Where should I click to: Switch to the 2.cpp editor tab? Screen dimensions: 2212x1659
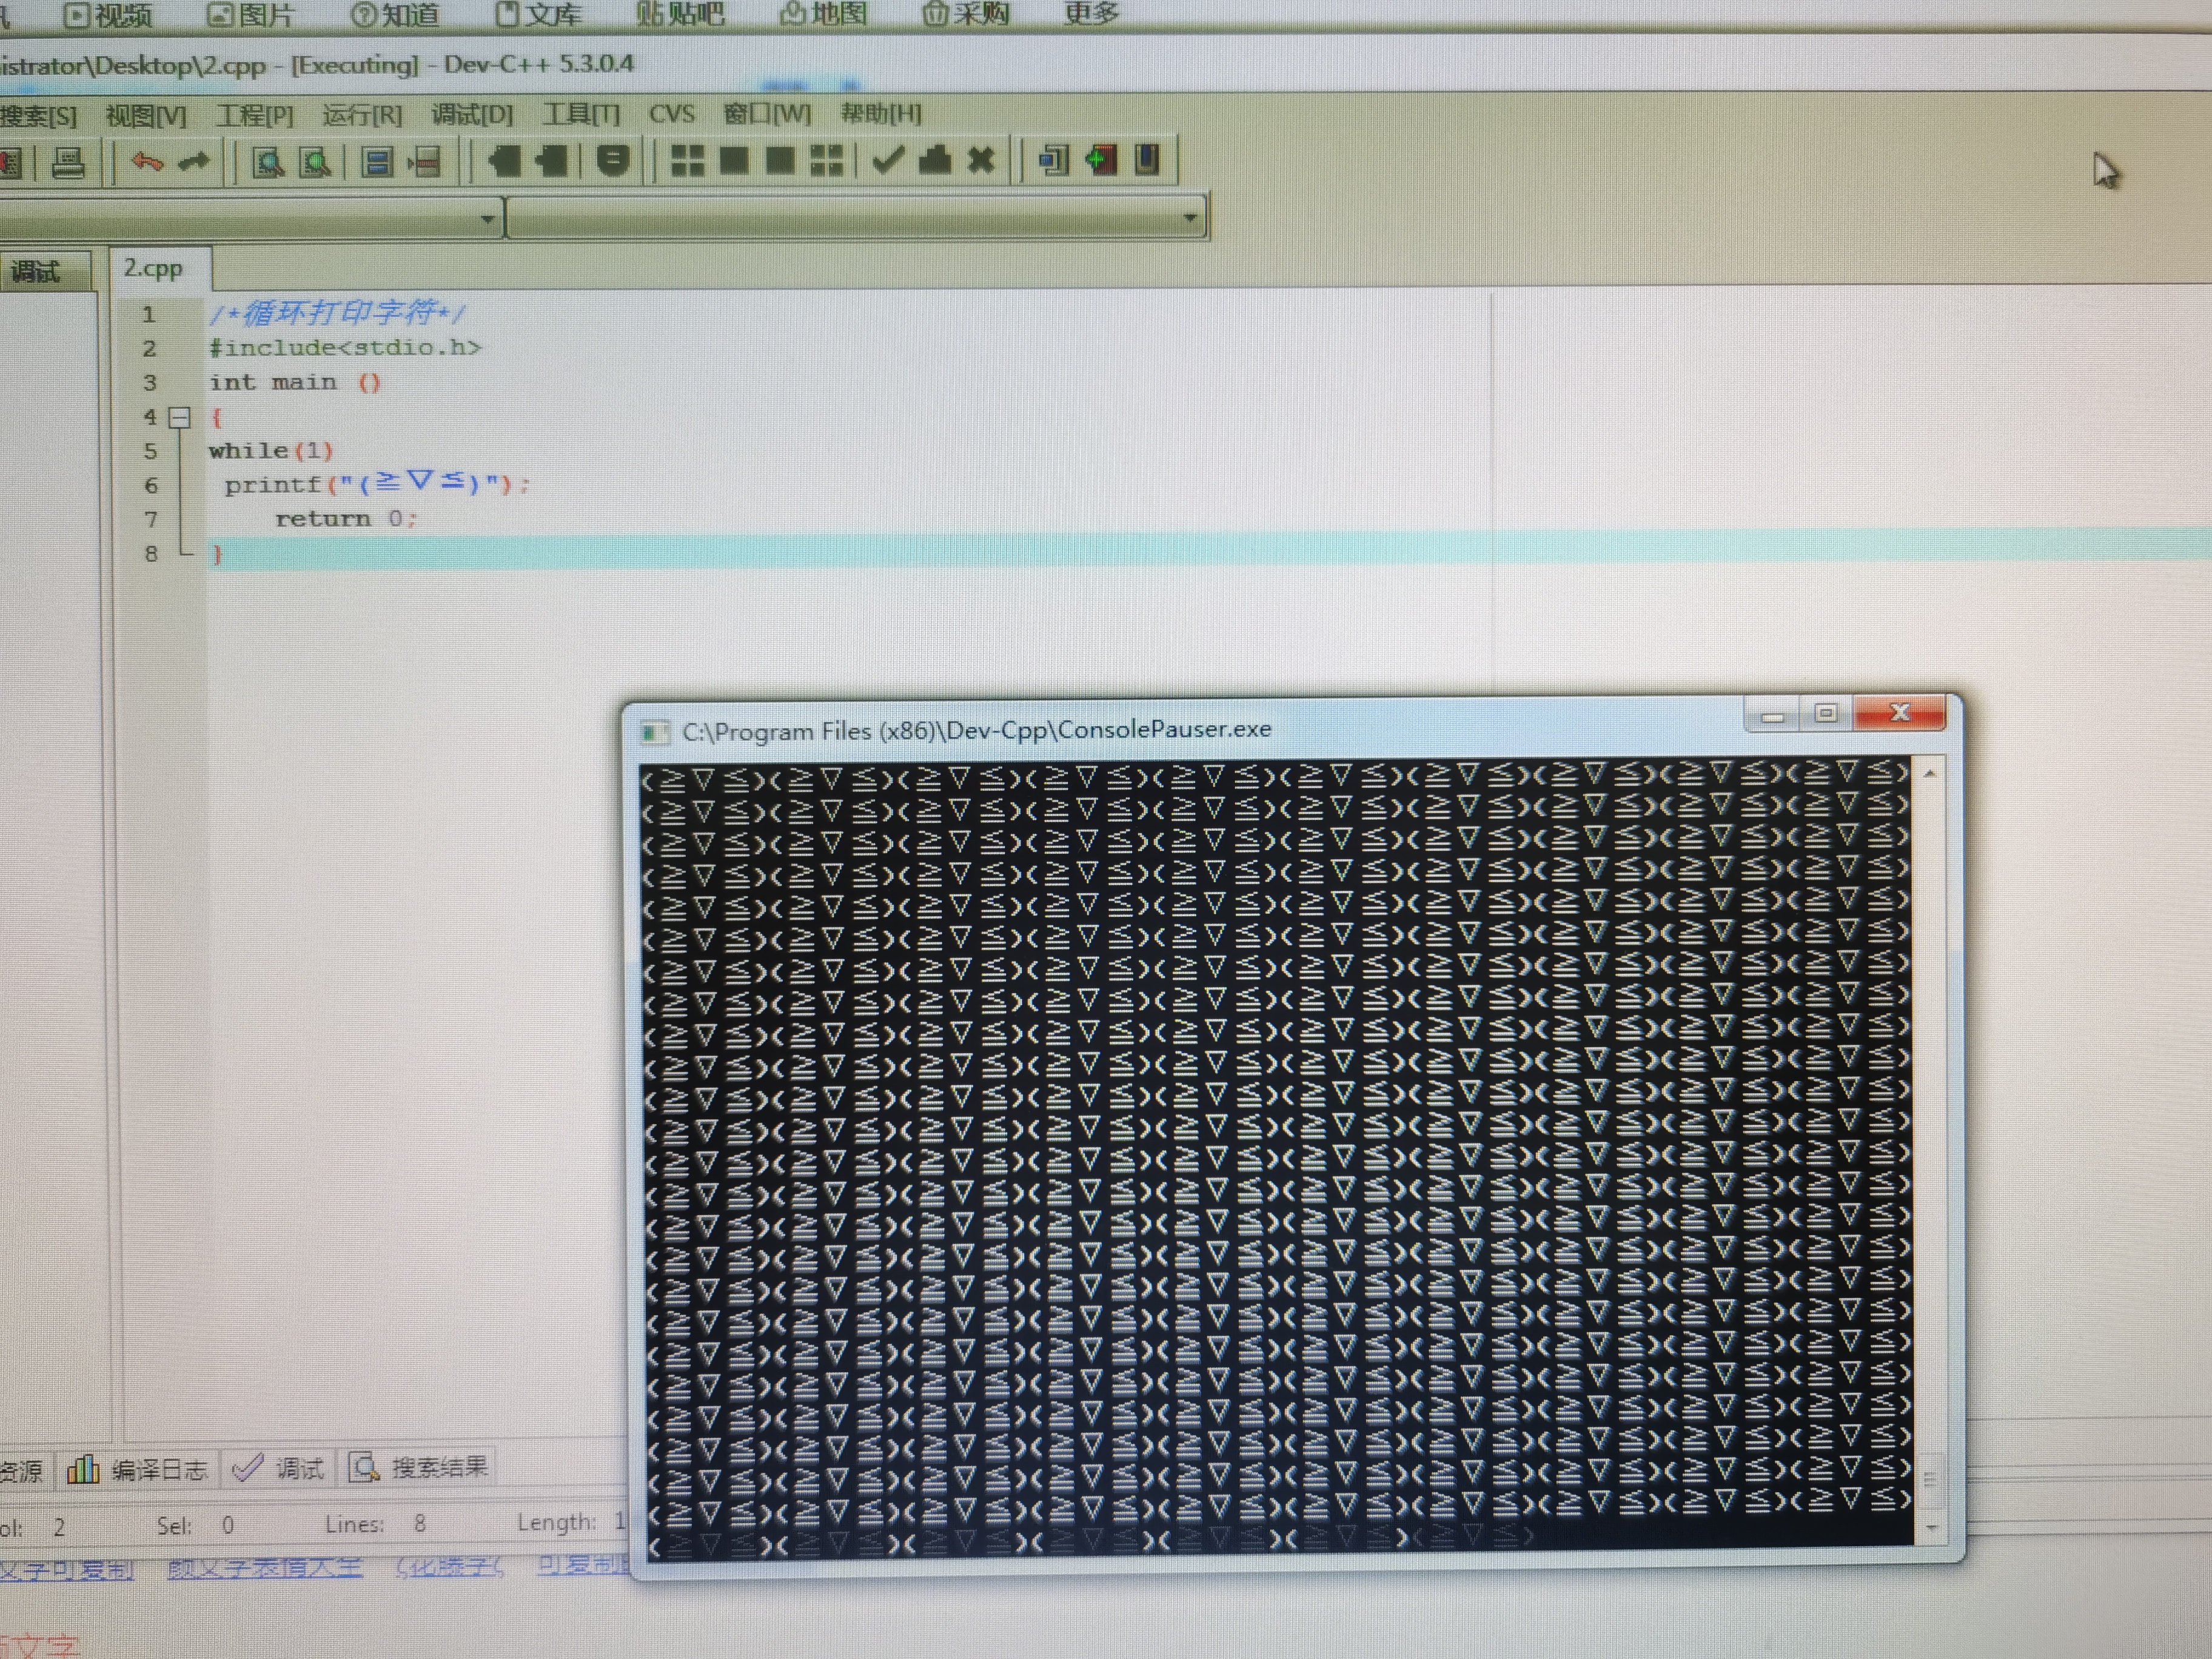(154, 268)
